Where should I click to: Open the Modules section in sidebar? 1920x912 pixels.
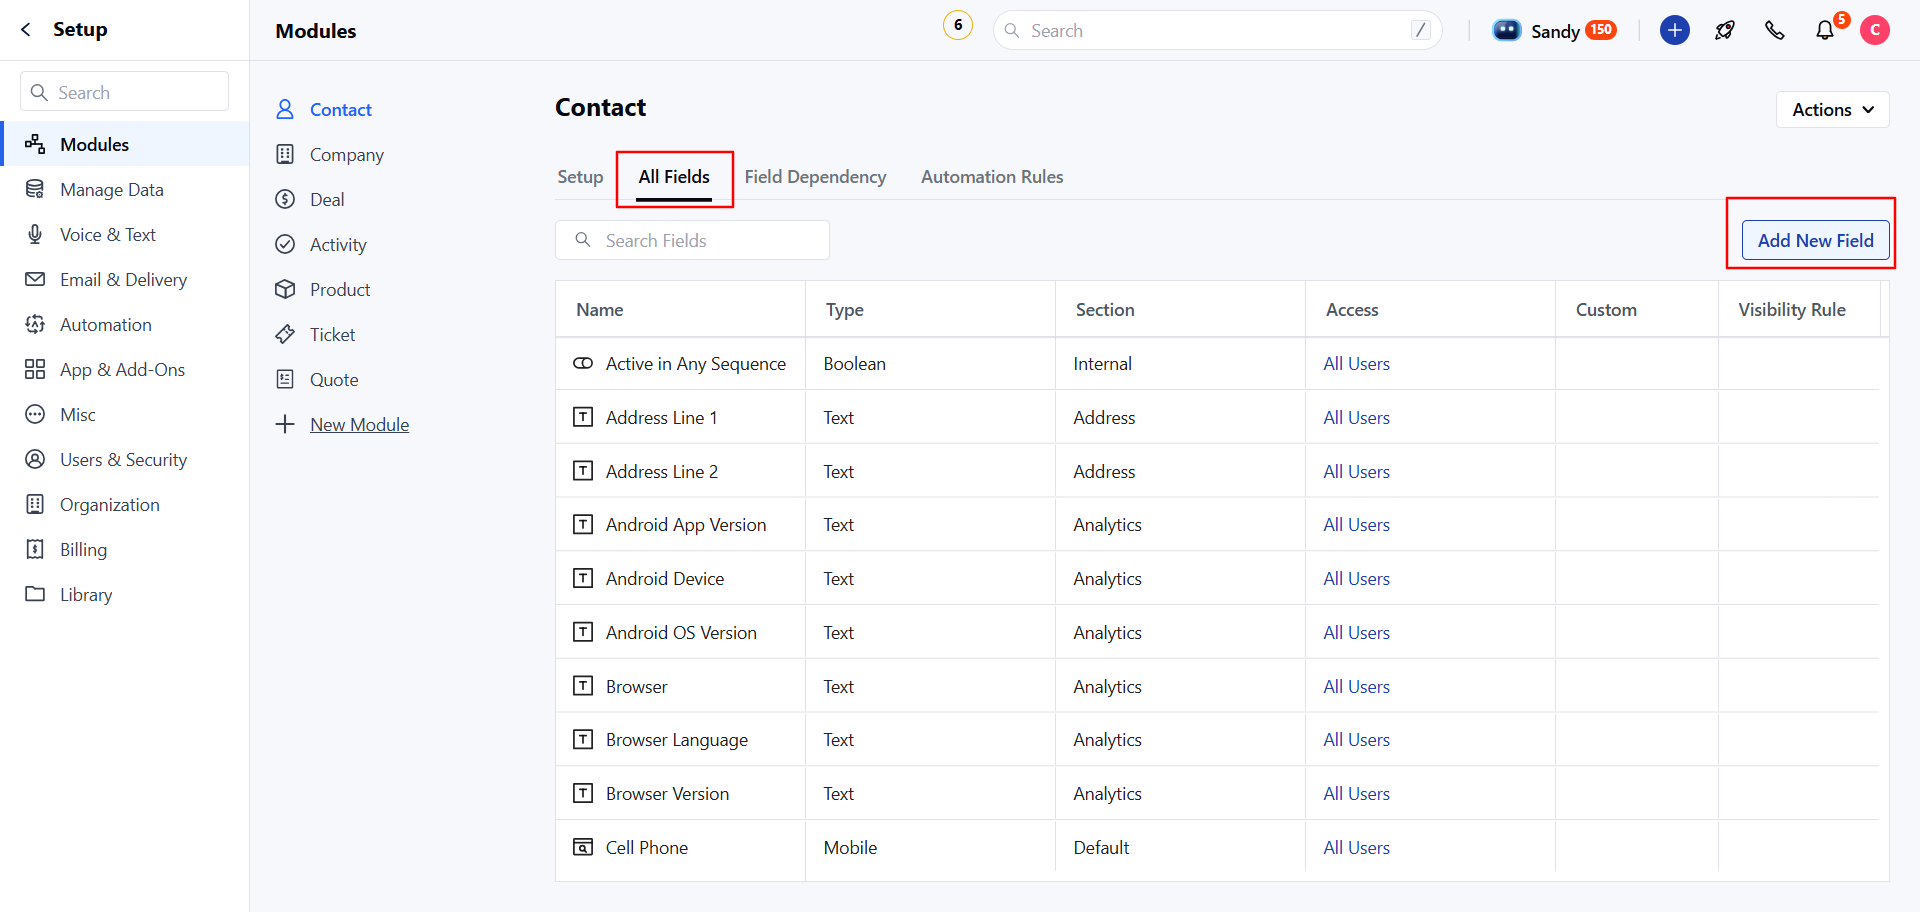click(124, 144)
